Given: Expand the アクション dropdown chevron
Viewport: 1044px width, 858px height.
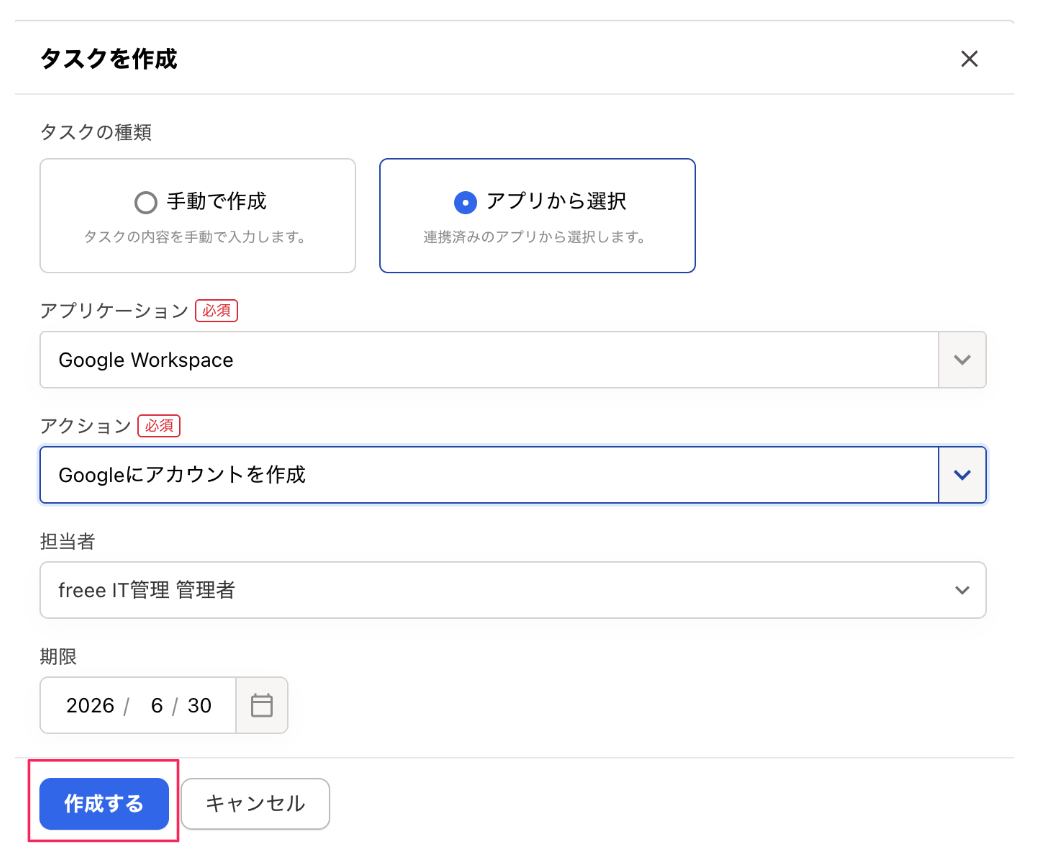Looking at the screenshot, I should (x=961, y=475).
